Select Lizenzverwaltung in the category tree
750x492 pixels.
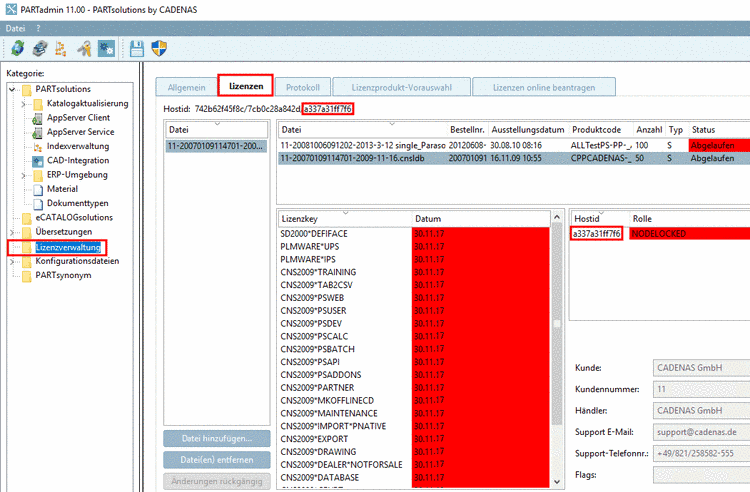pos(68,247)
